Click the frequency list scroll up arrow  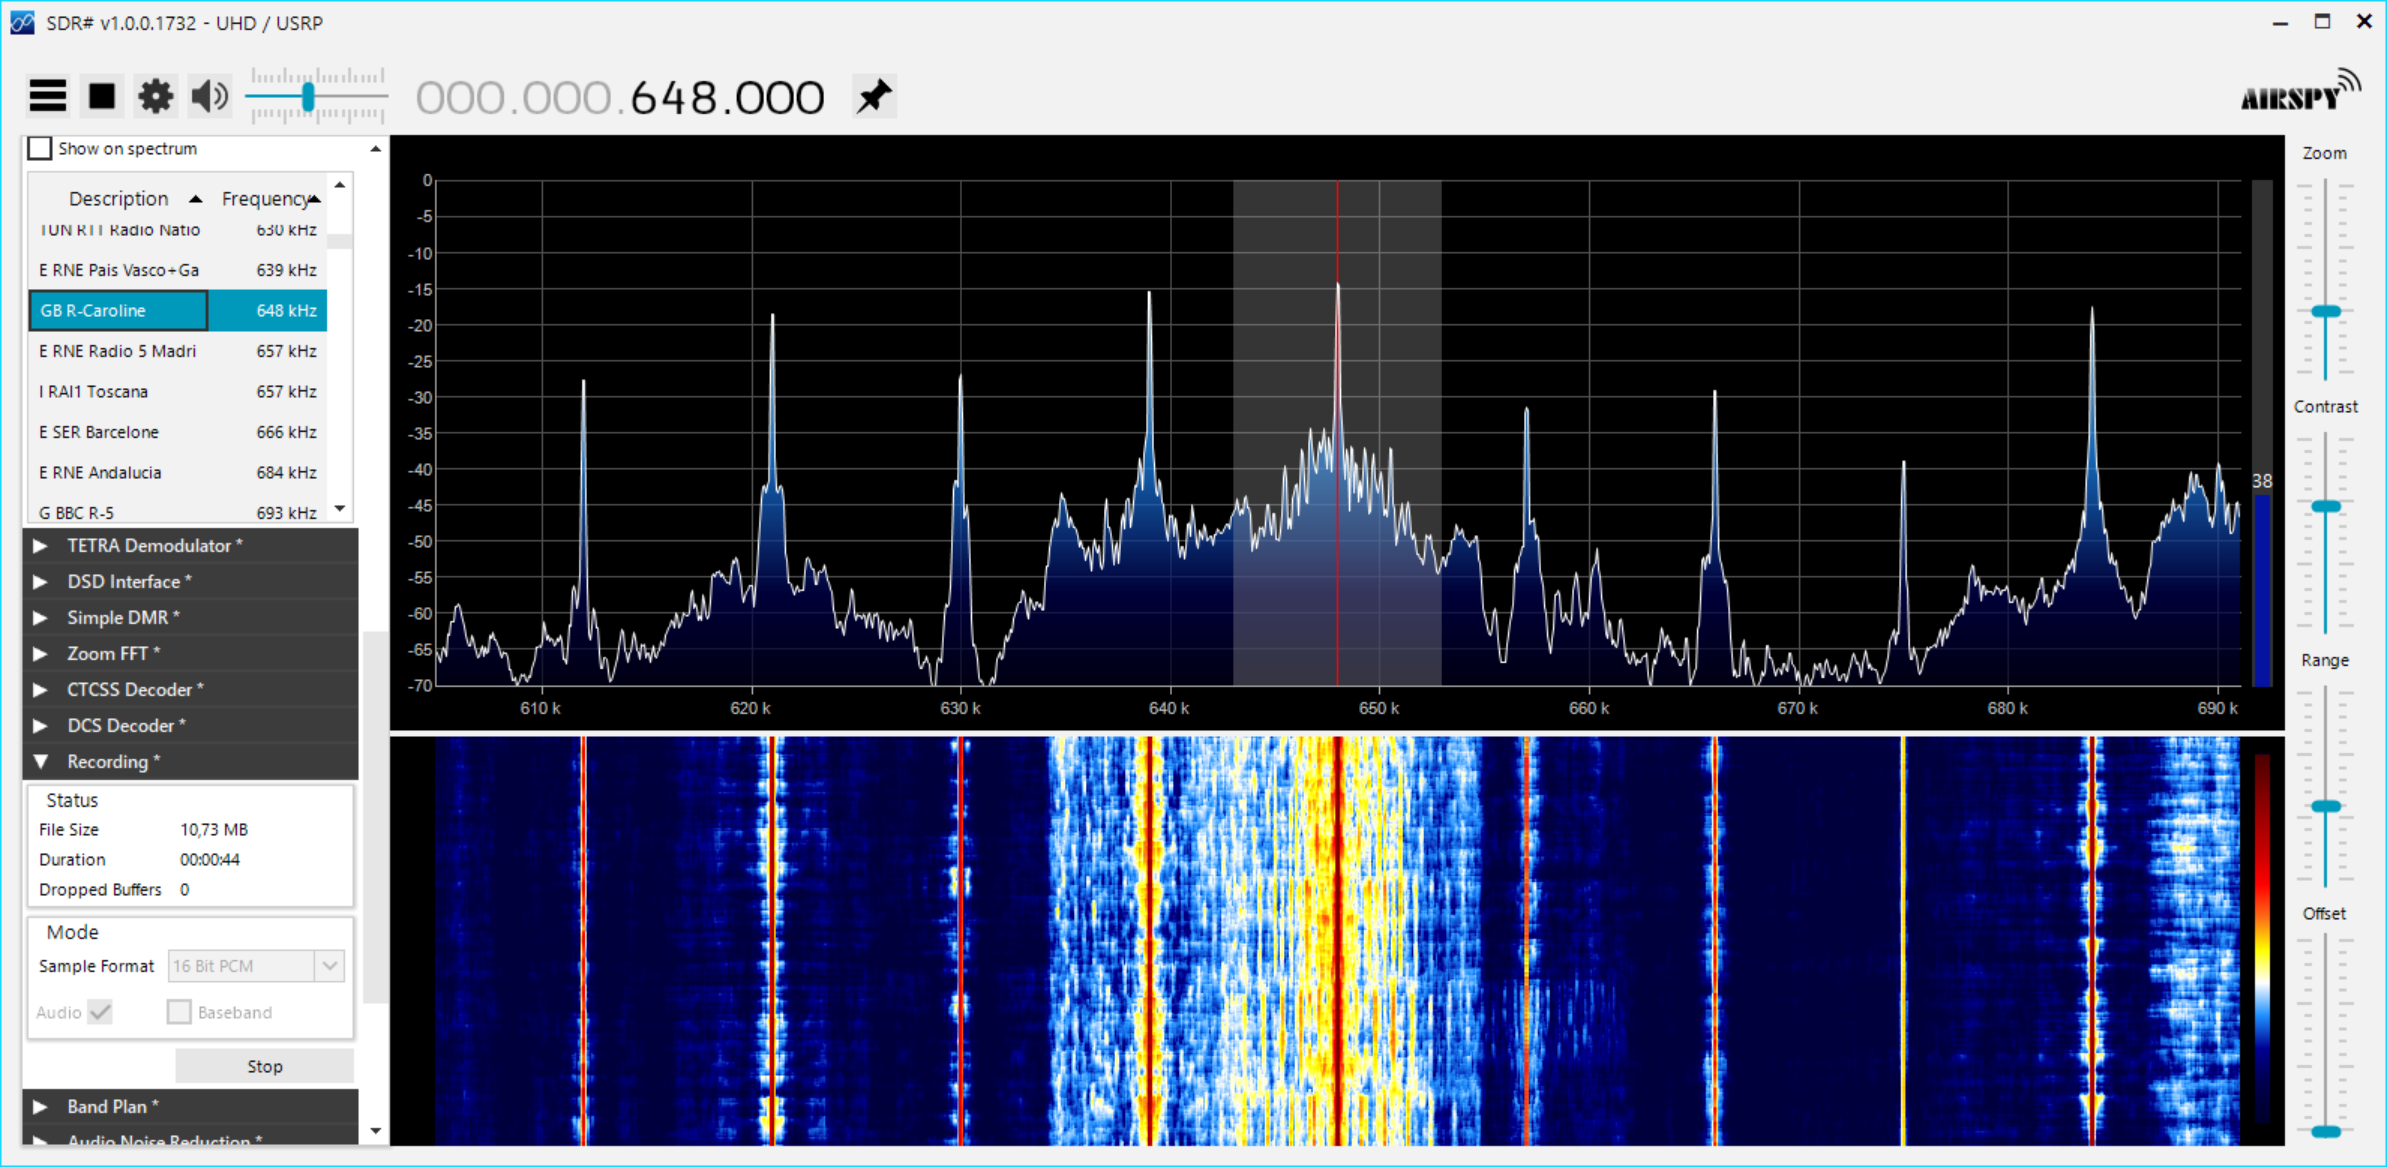click(x=340, y=185)
